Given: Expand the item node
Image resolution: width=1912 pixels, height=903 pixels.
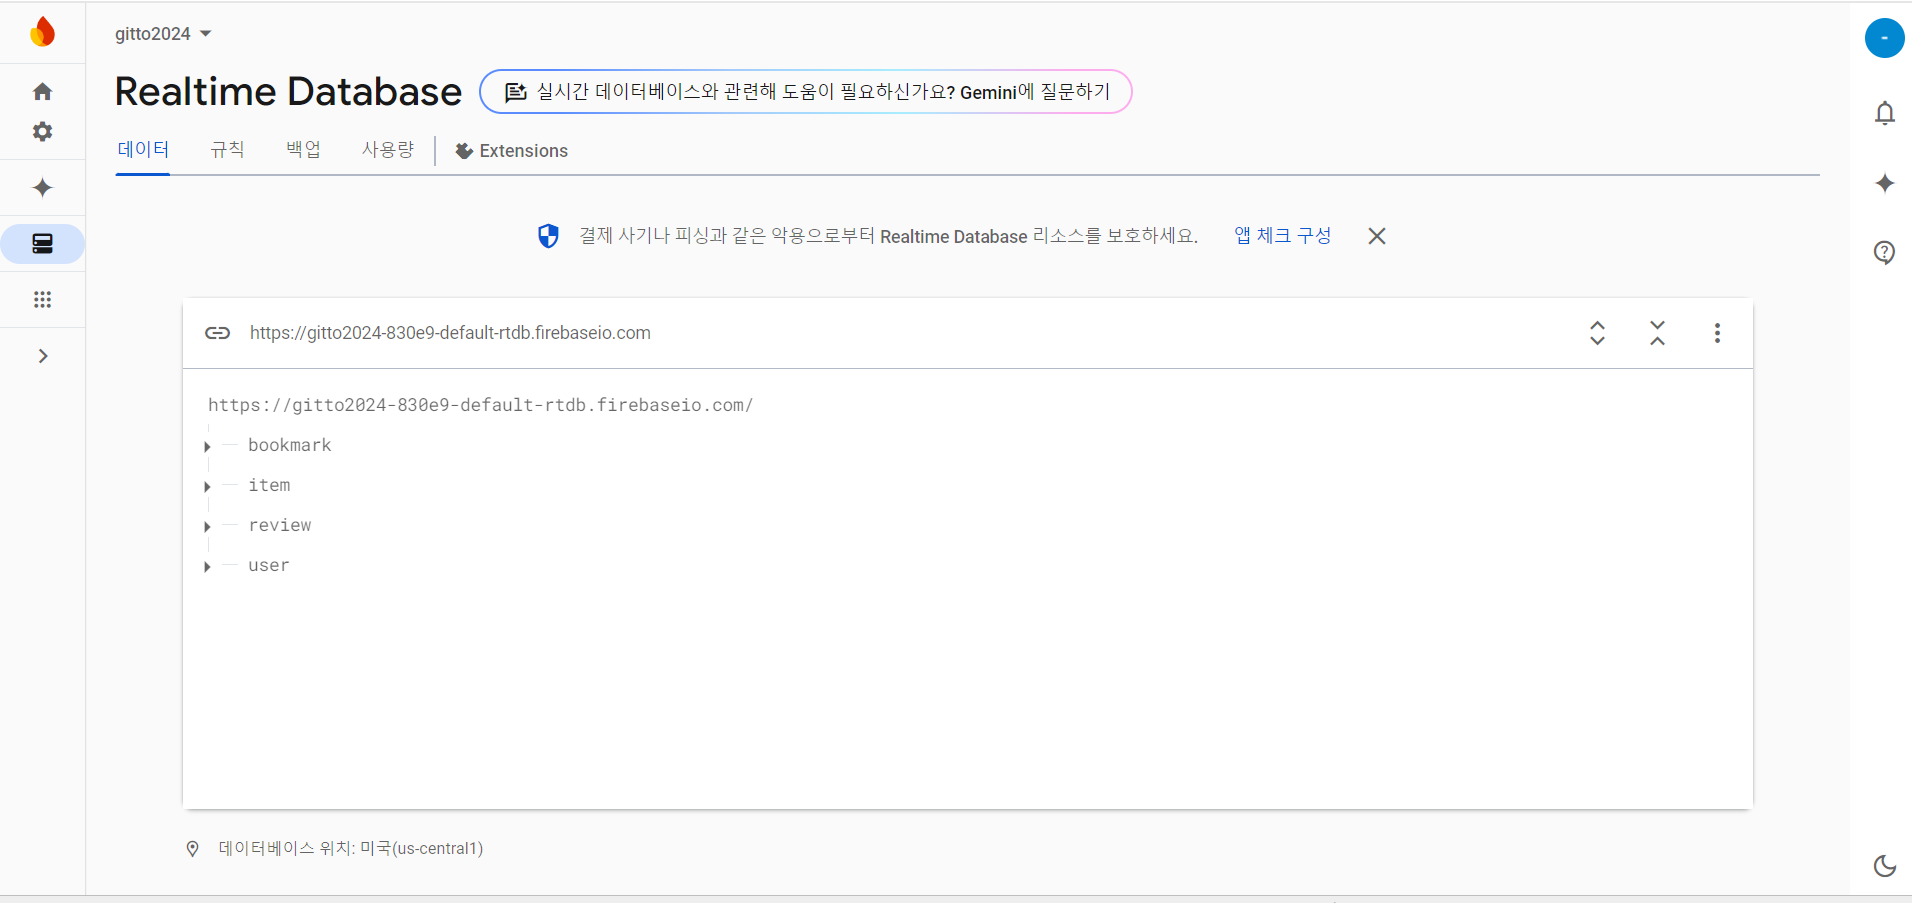Looking at the screenshot, I should tap(207, 486).
